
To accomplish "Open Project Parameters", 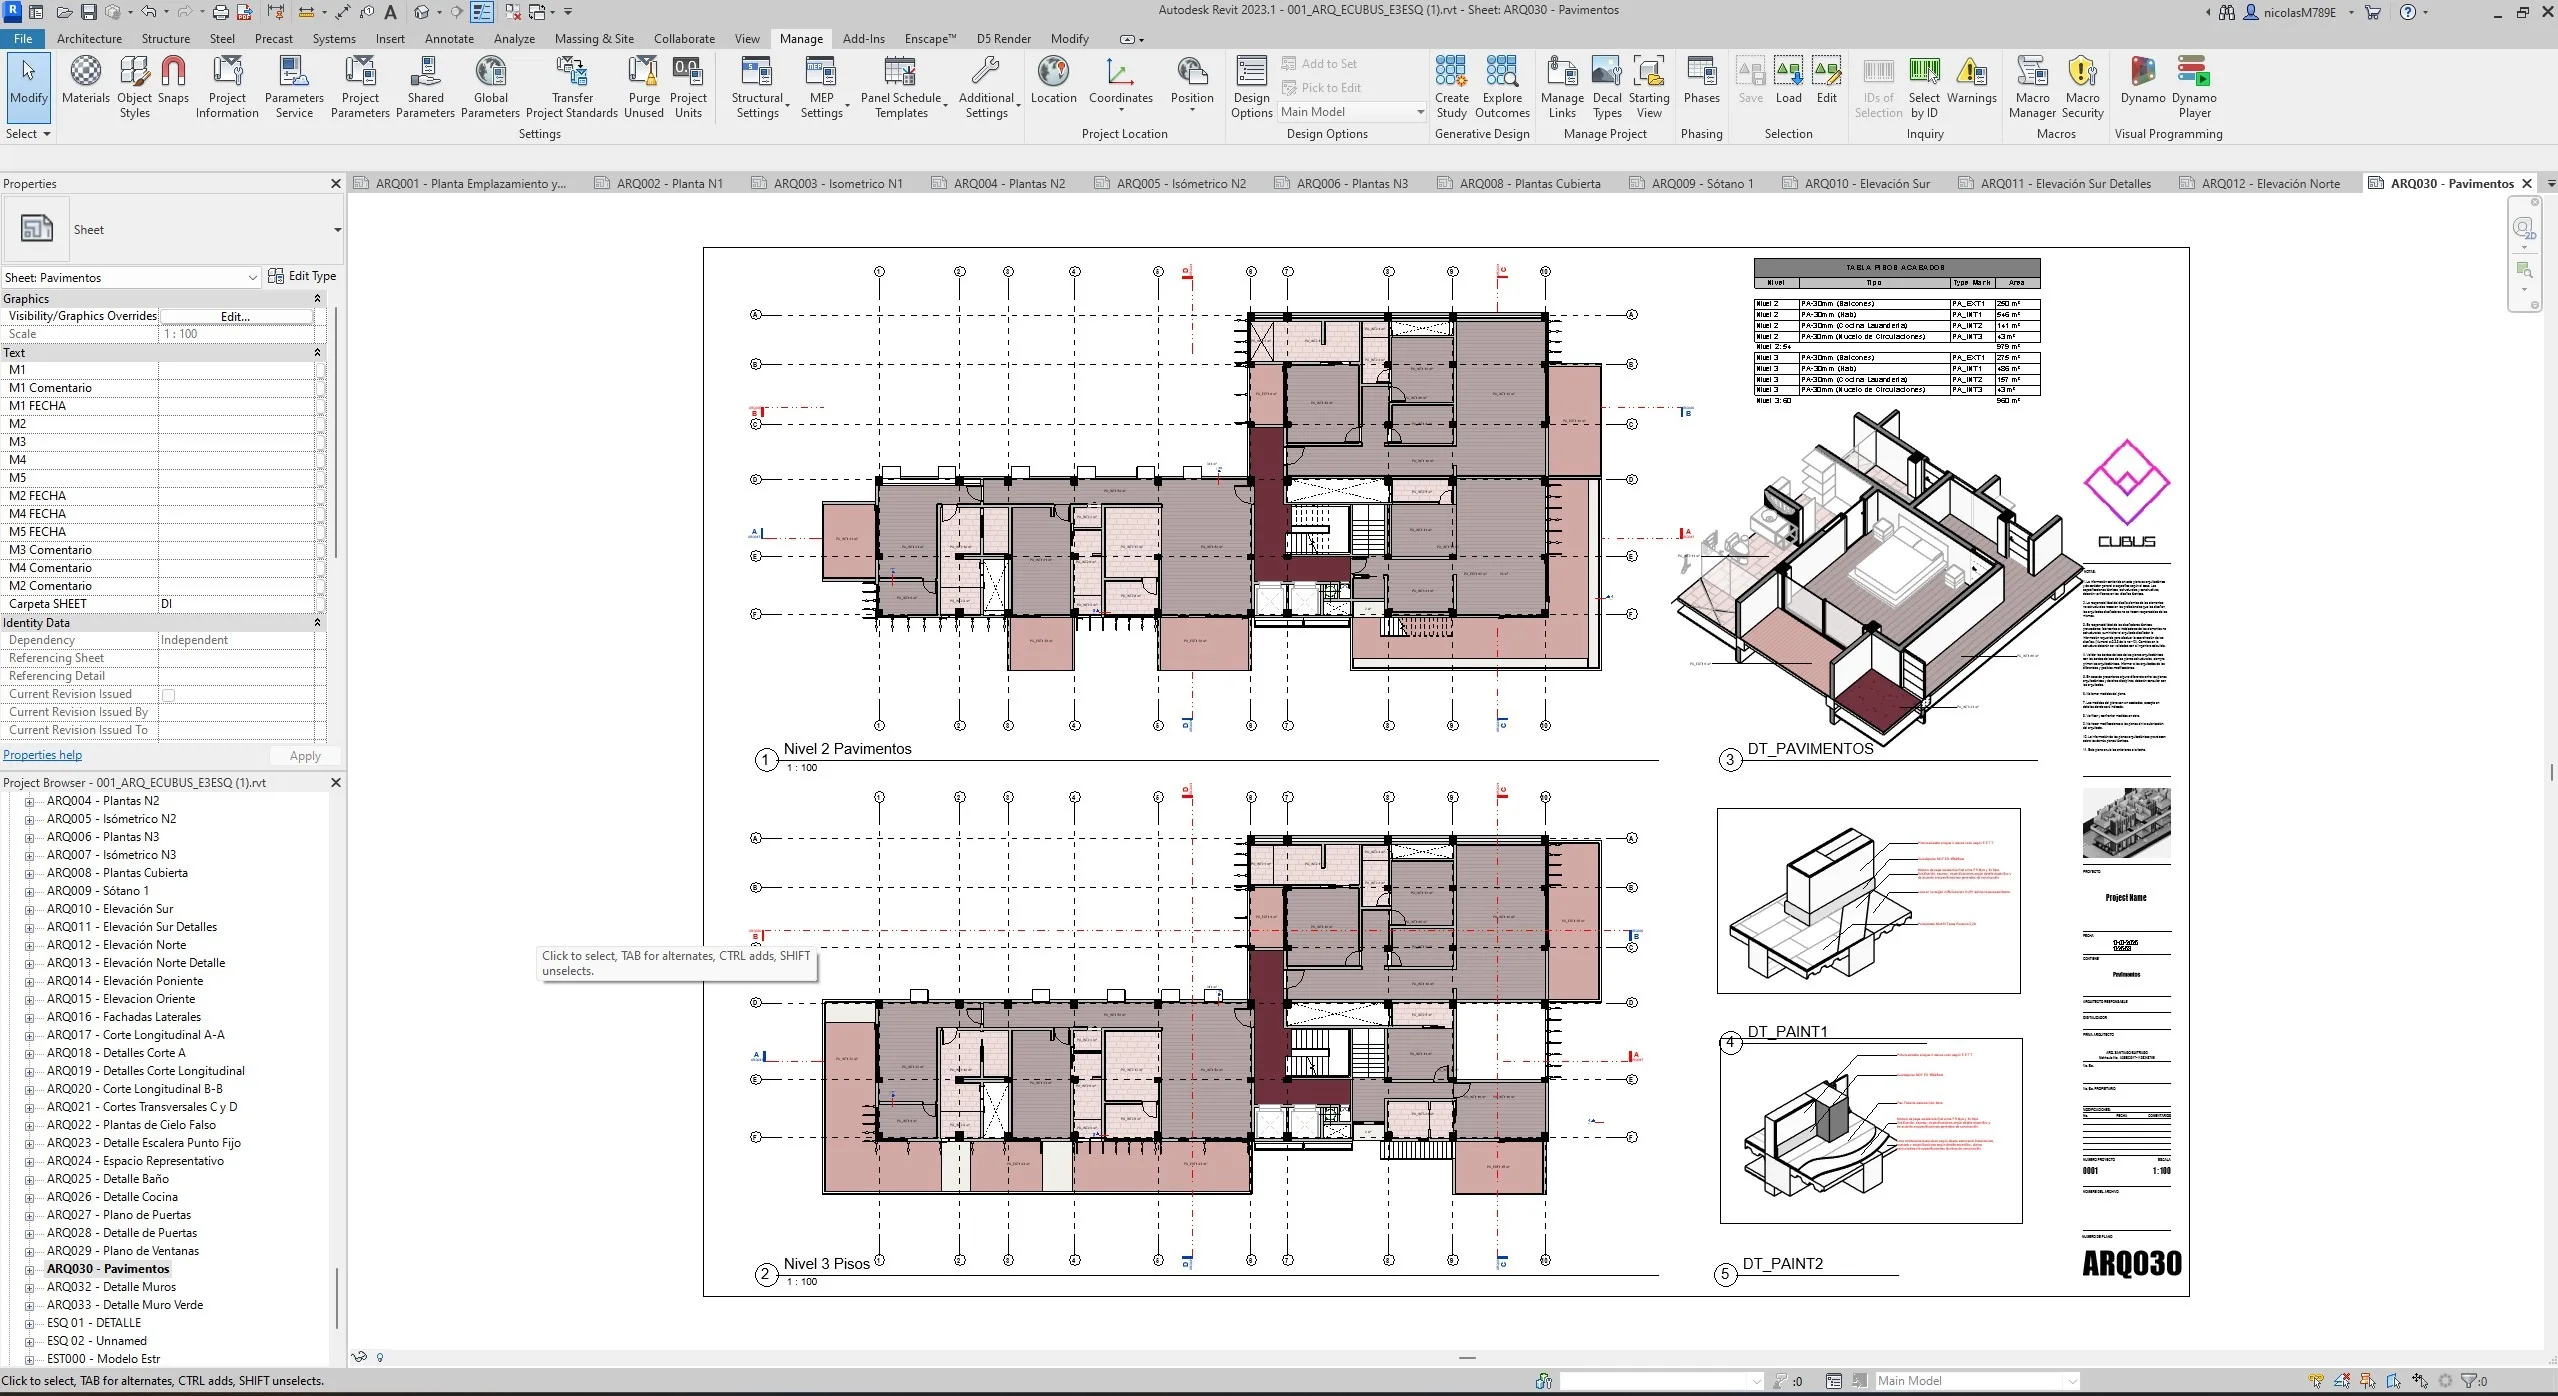I will (360, 87).
